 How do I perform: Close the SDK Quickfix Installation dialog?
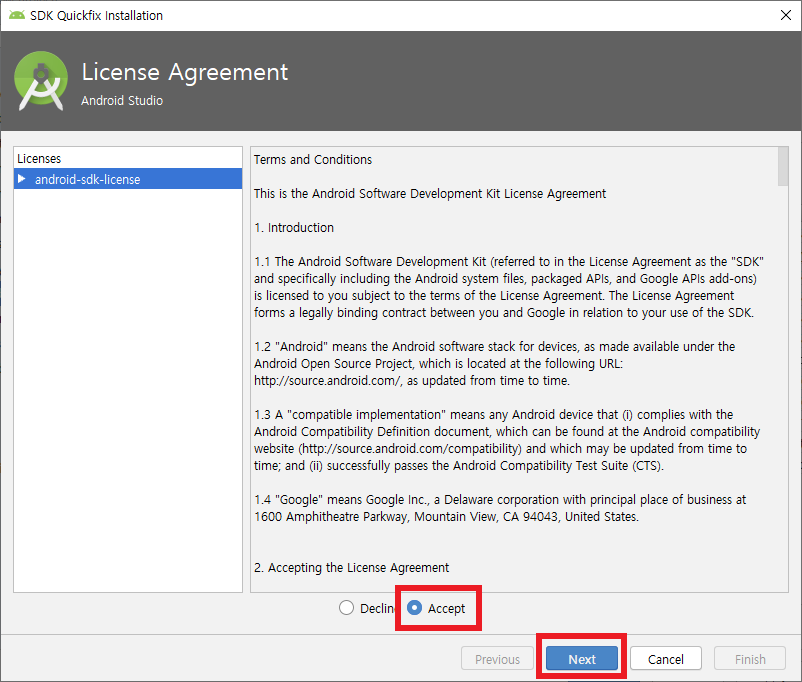click(x=786, y=15)
